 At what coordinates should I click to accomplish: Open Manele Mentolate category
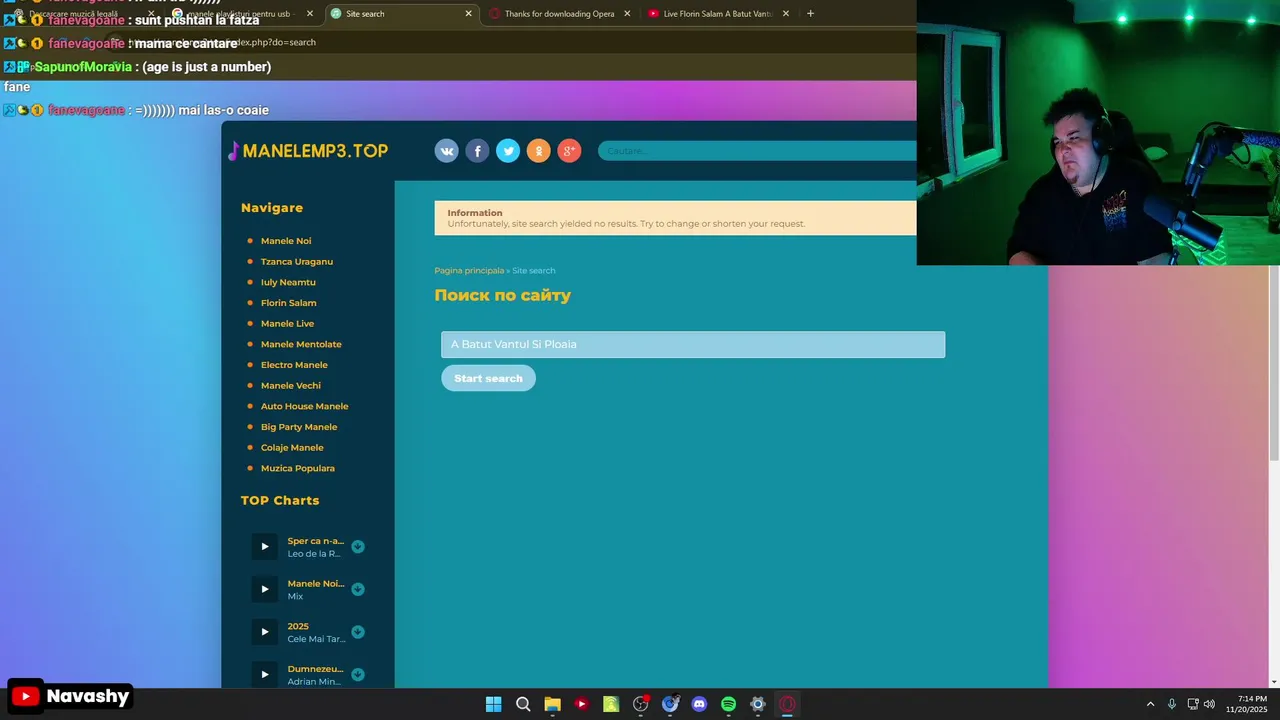click(x=301, y=344)
